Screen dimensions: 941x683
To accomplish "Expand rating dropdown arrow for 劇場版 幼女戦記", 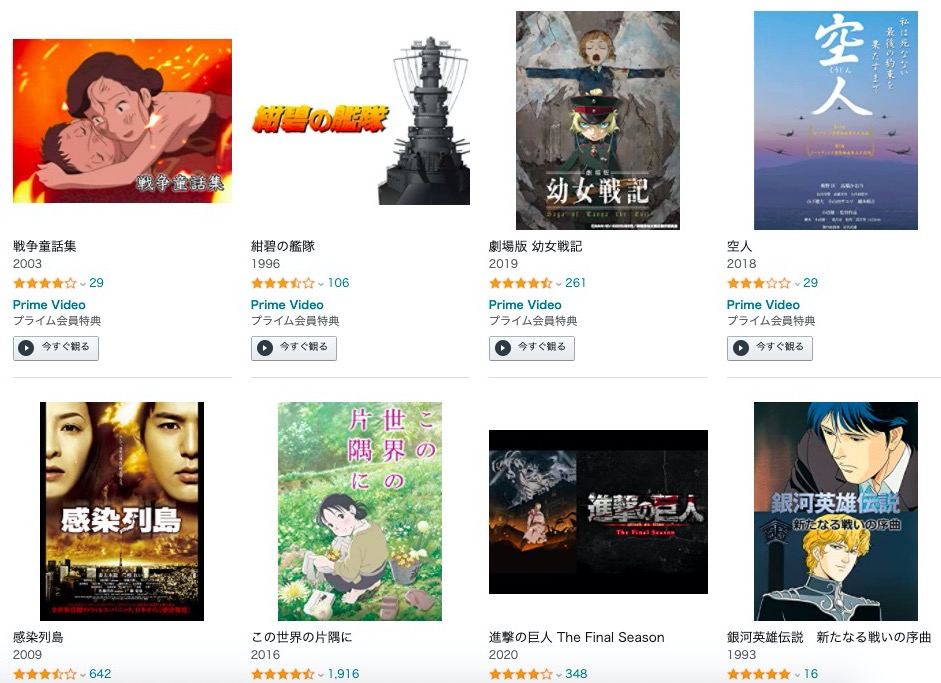I will (559, 284).
